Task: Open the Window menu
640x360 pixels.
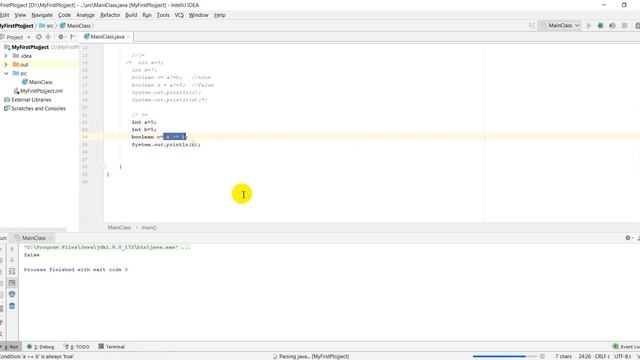Action: pyautogui.click(x=198, y=15)
